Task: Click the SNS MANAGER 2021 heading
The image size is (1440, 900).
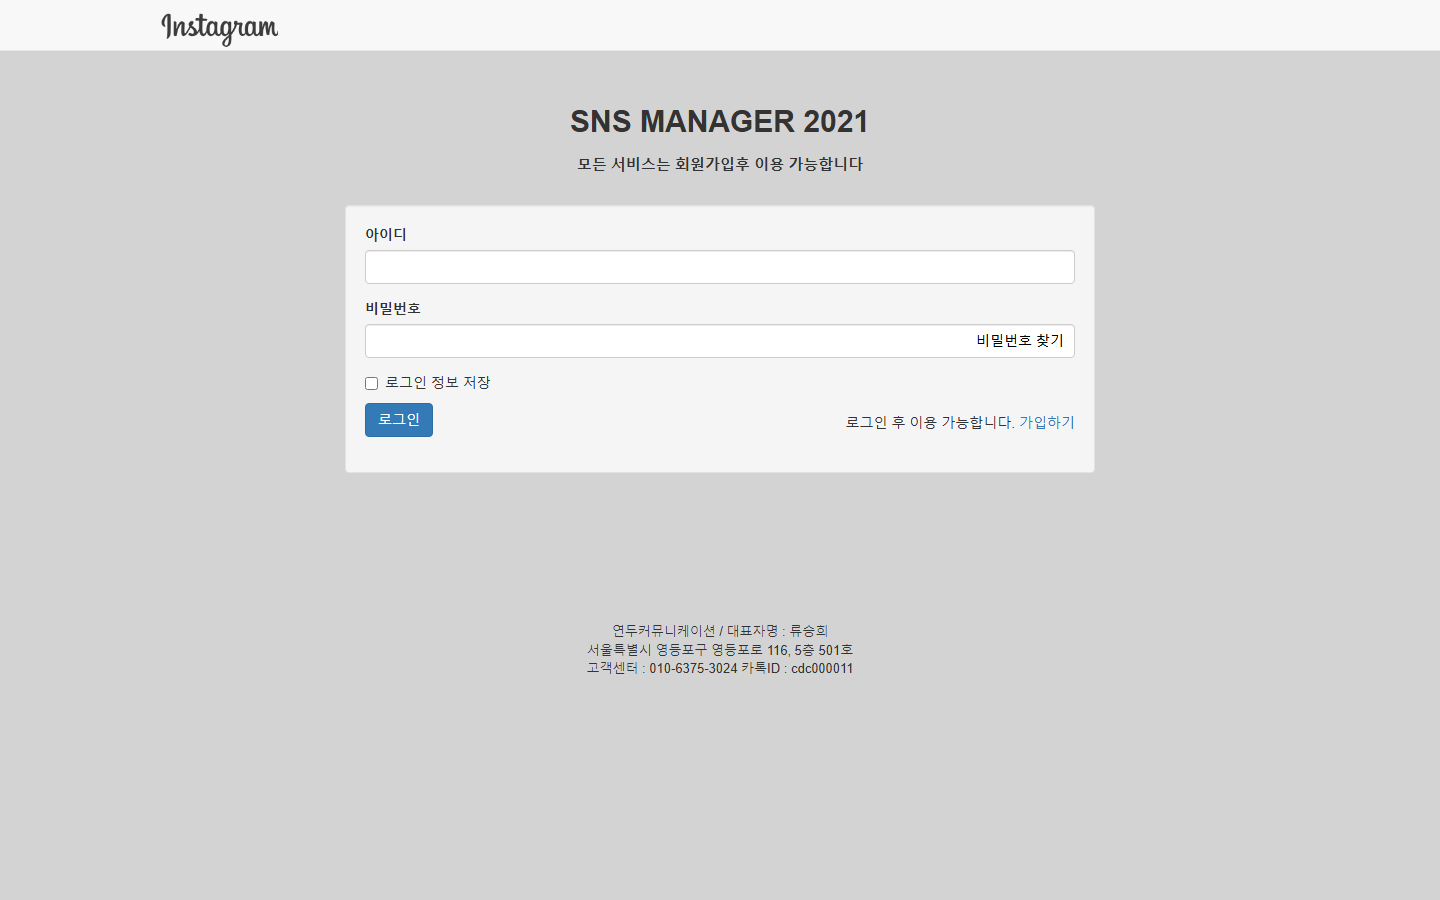Action: [x=719, y=121]
